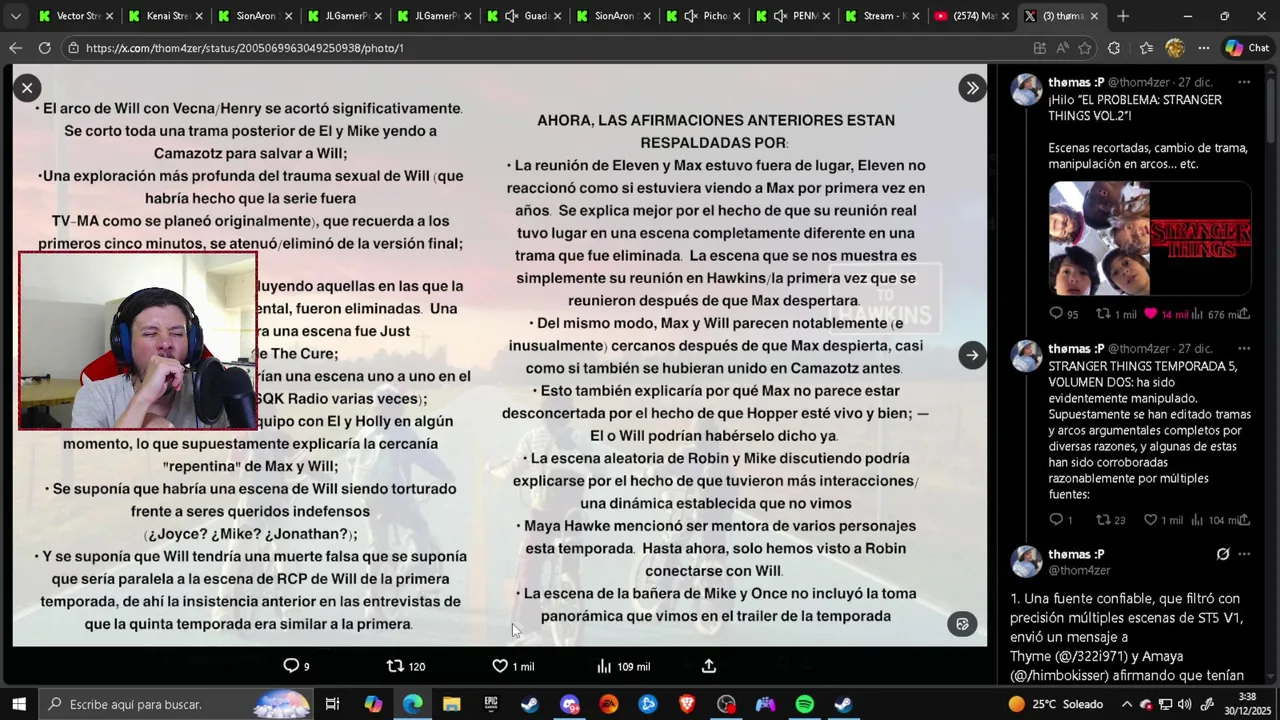1280x720 pixels.
Task: Close the photo viewer with the X
Action: tap(27, 88)
